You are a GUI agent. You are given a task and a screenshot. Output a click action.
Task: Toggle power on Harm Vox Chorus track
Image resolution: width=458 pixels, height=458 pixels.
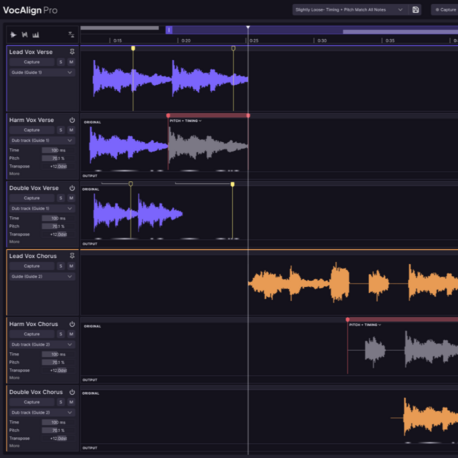tap(72, 324)
